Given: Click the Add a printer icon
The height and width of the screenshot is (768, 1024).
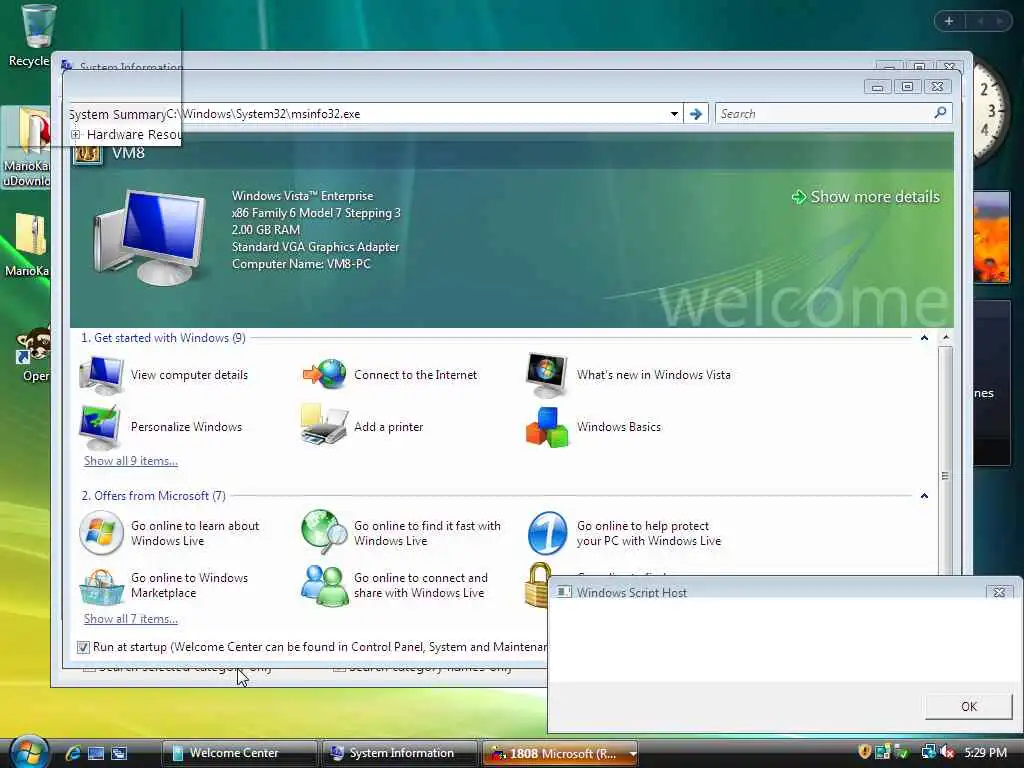Looking at the screenshot, I should 324,425.
